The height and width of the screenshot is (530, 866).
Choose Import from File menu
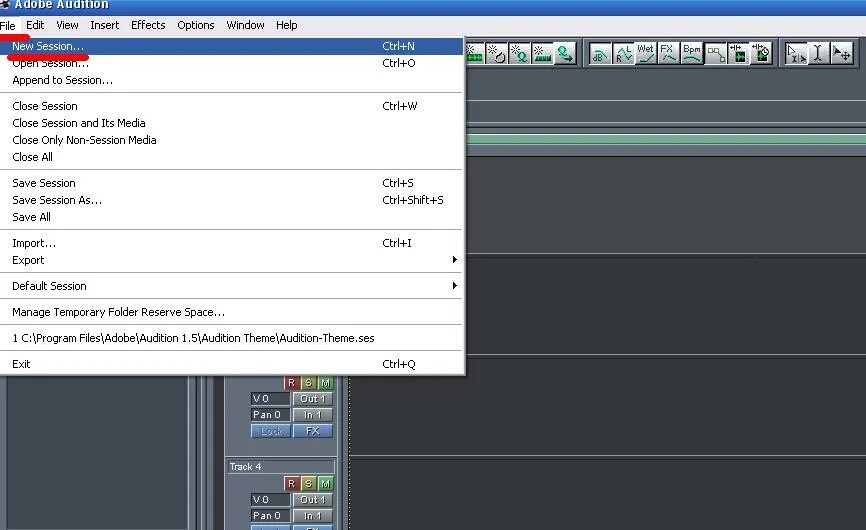click(231, 243)
